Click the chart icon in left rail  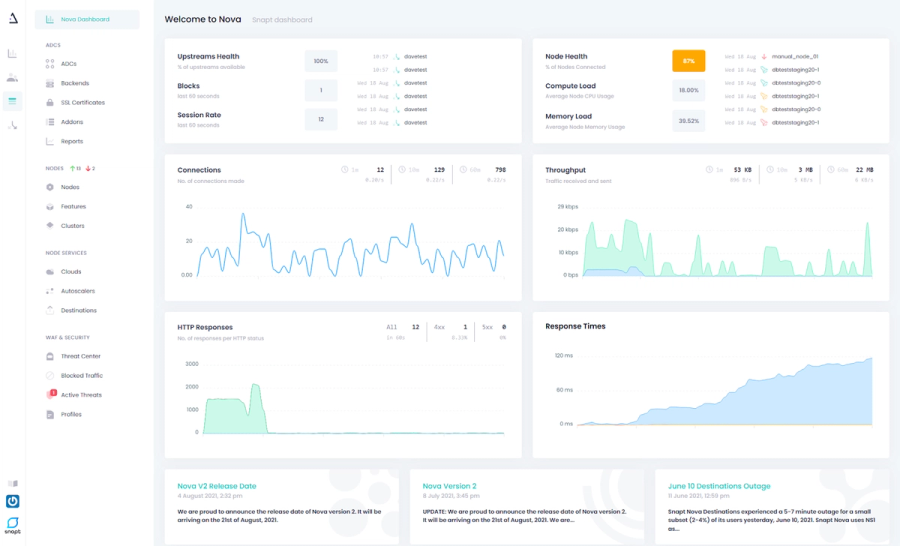(x=12, y=53)
